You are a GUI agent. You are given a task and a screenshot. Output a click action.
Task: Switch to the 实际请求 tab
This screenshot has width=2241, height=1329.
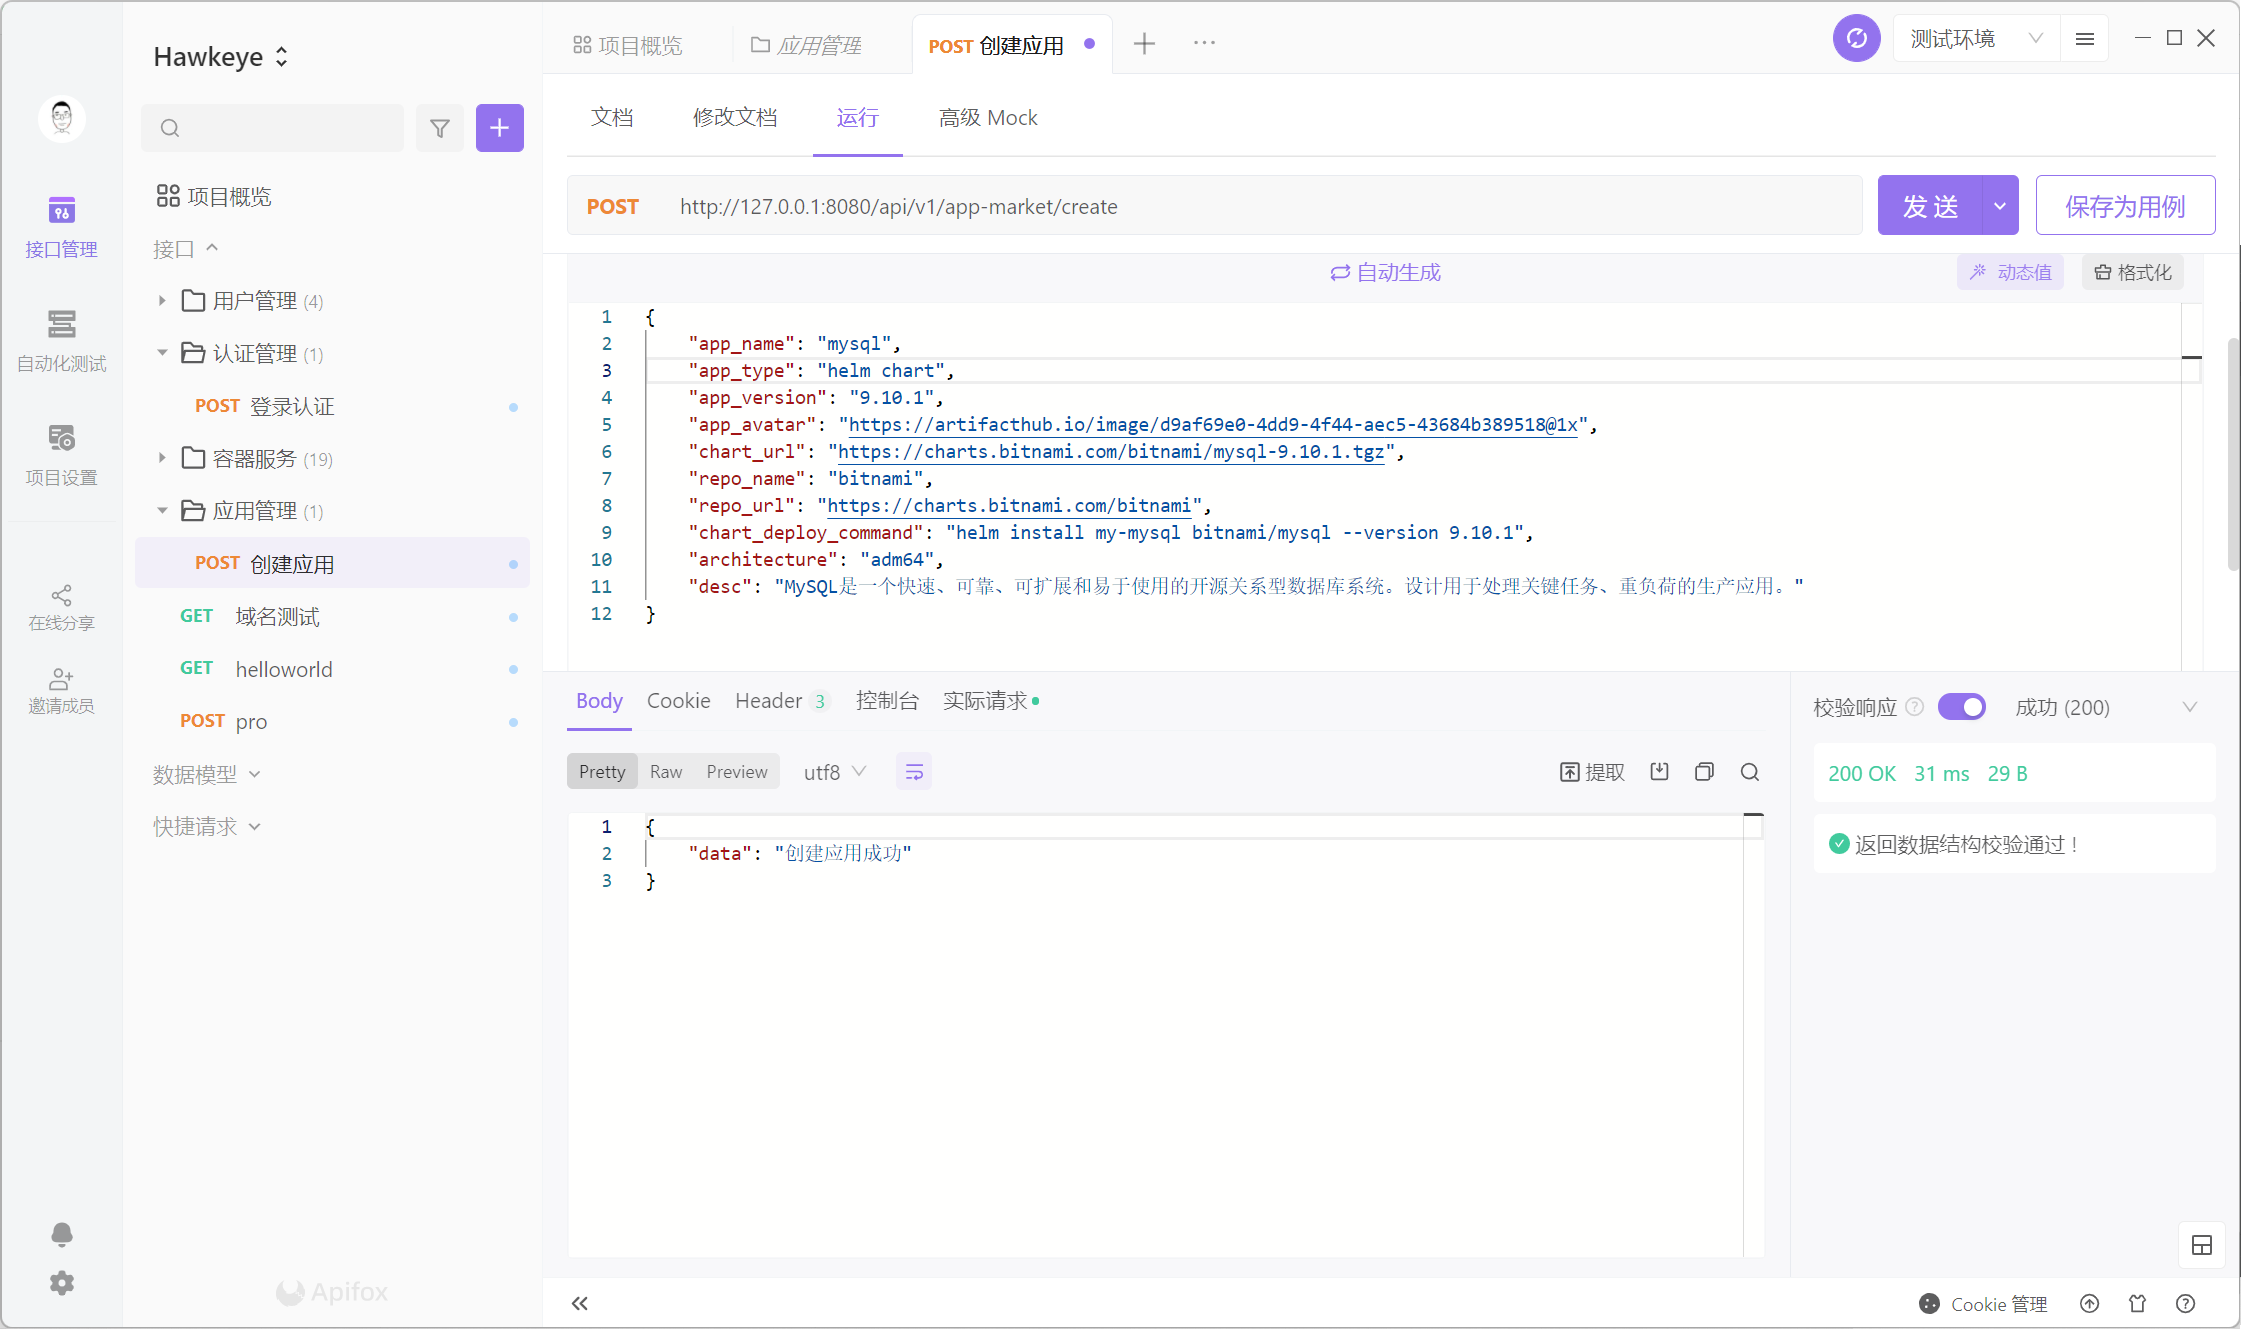click(x=991, y=701)
